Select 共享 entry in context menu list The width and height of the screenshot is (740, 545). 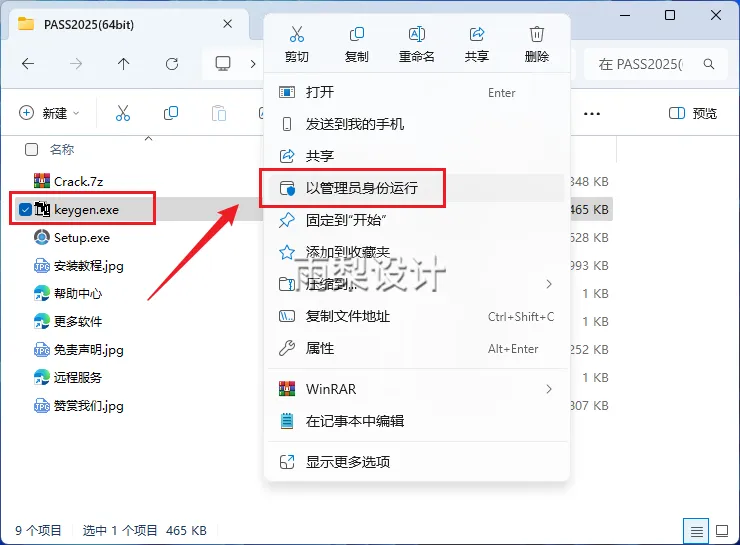(417, 156)
